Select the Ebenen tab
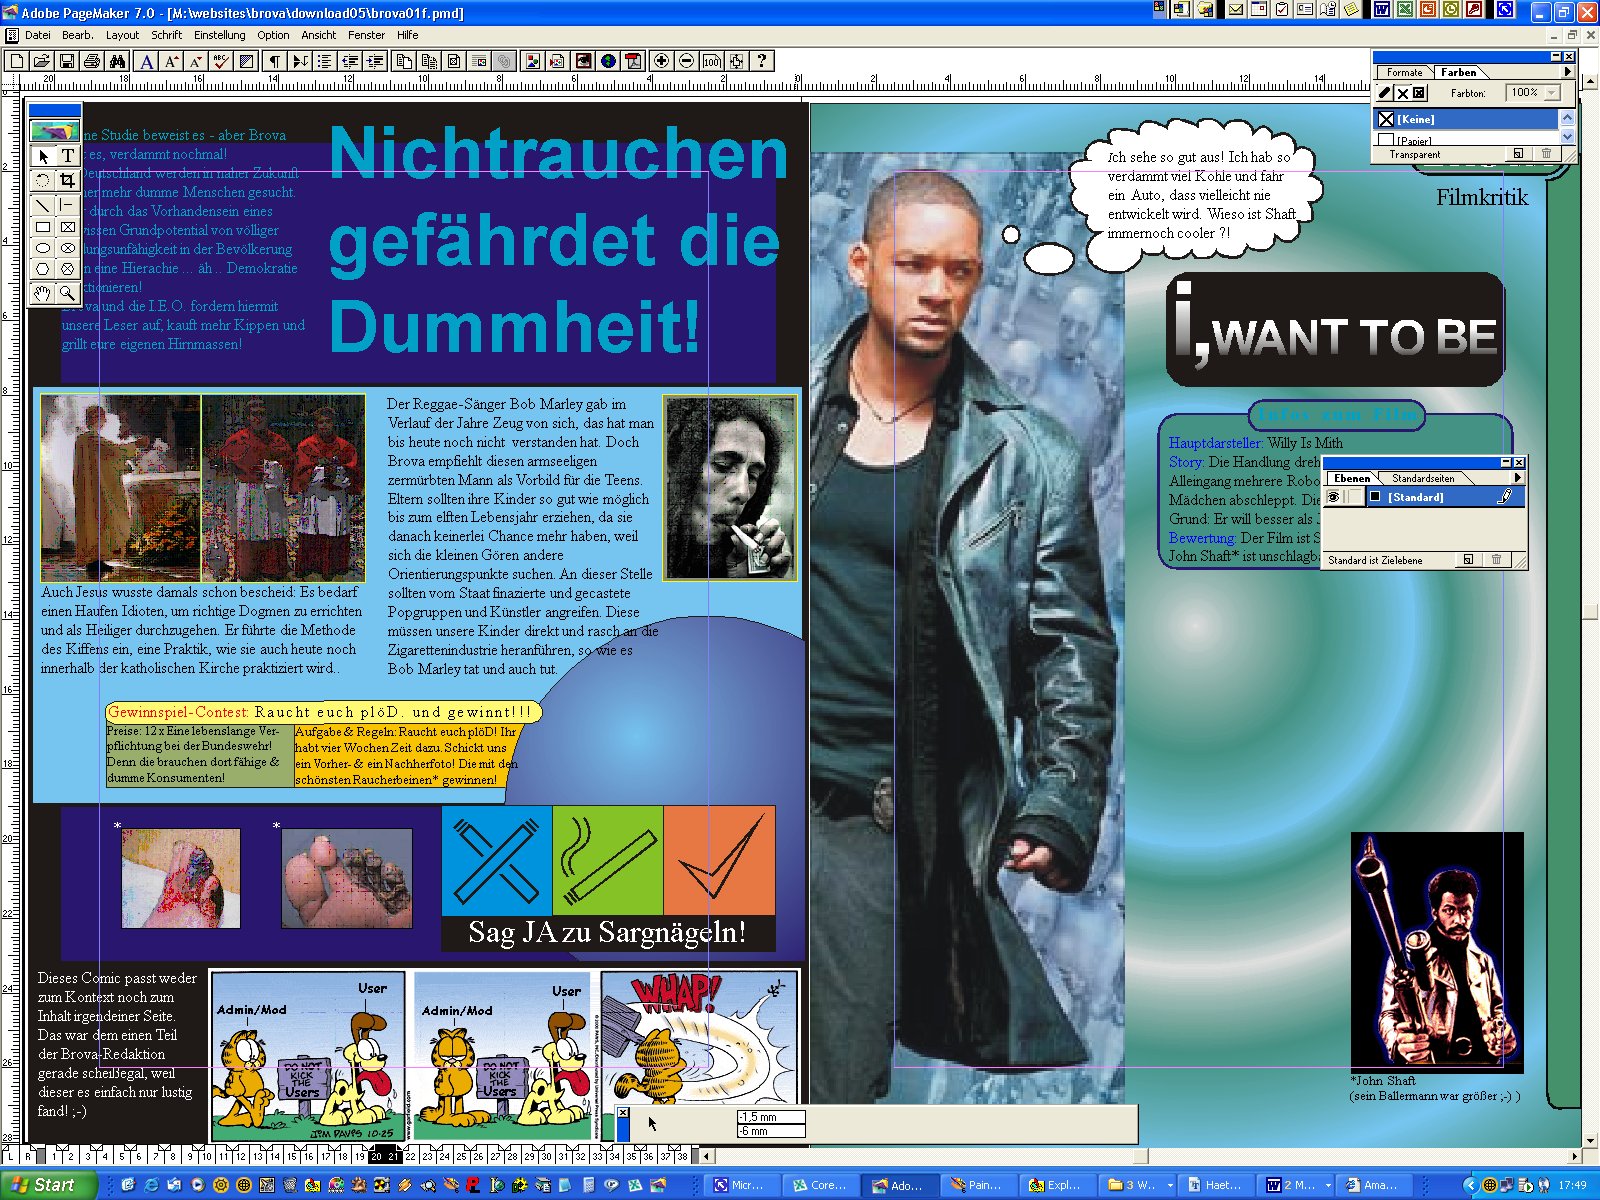Screen dimensions: 1600x1200 click(1351, 478)
